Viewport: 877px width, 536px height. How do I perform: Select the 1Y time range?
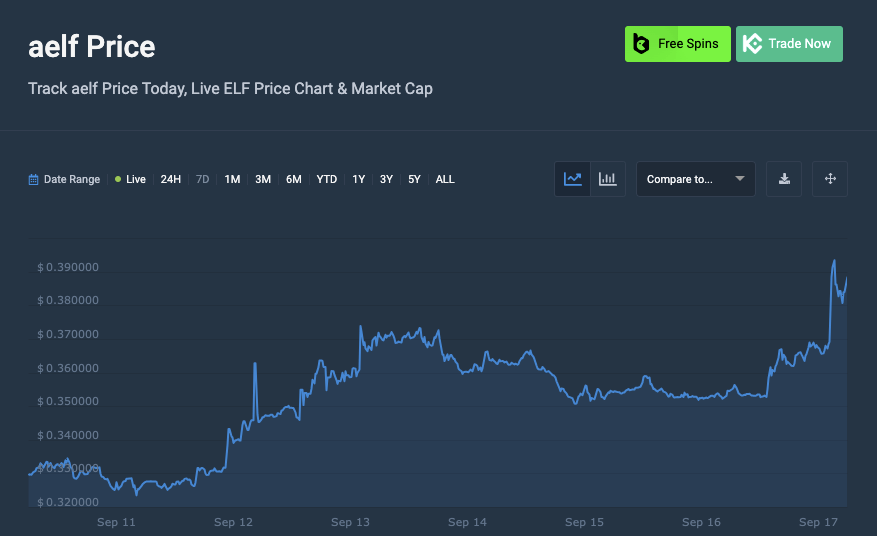pos(359,180)
